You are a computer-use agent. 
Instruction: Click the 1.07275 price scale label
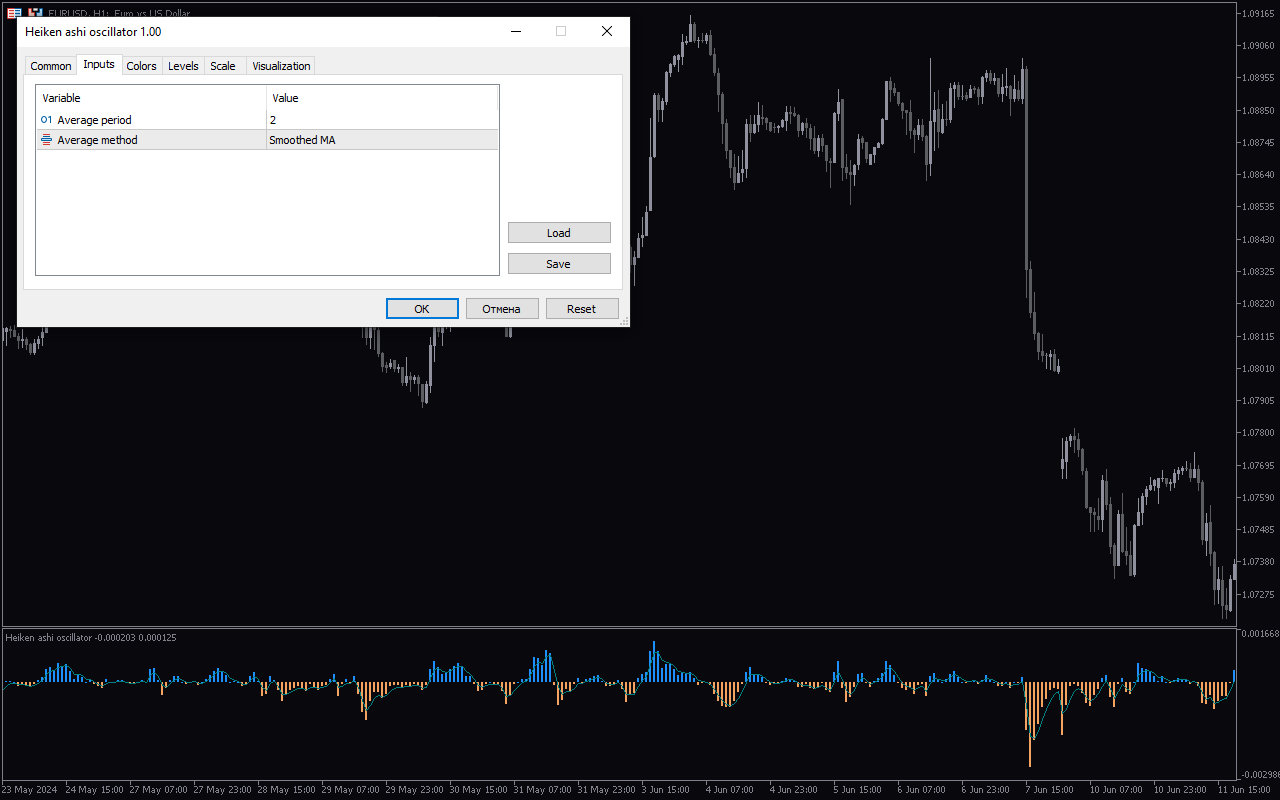(1257, 594)
